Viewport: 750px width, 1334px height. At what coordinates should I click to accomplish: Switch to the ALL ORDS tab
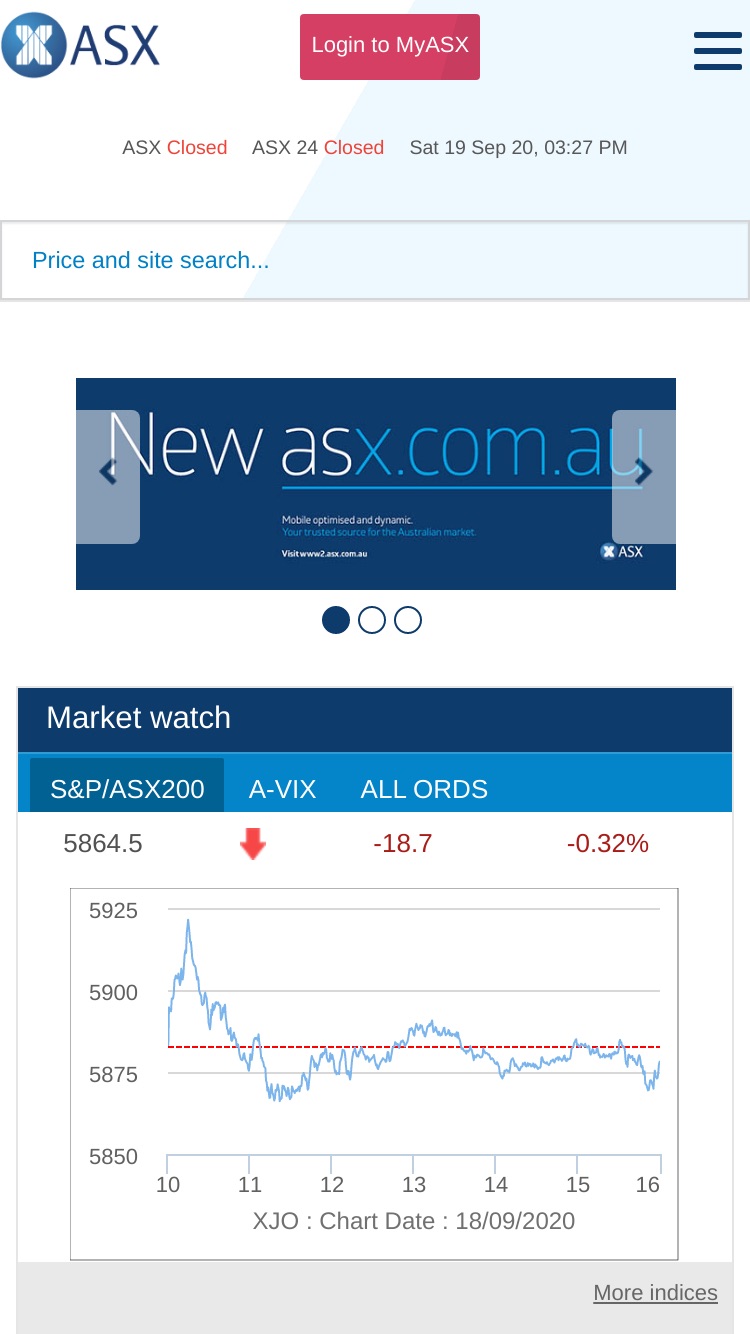pyautogui.click(x=424, y=789)
